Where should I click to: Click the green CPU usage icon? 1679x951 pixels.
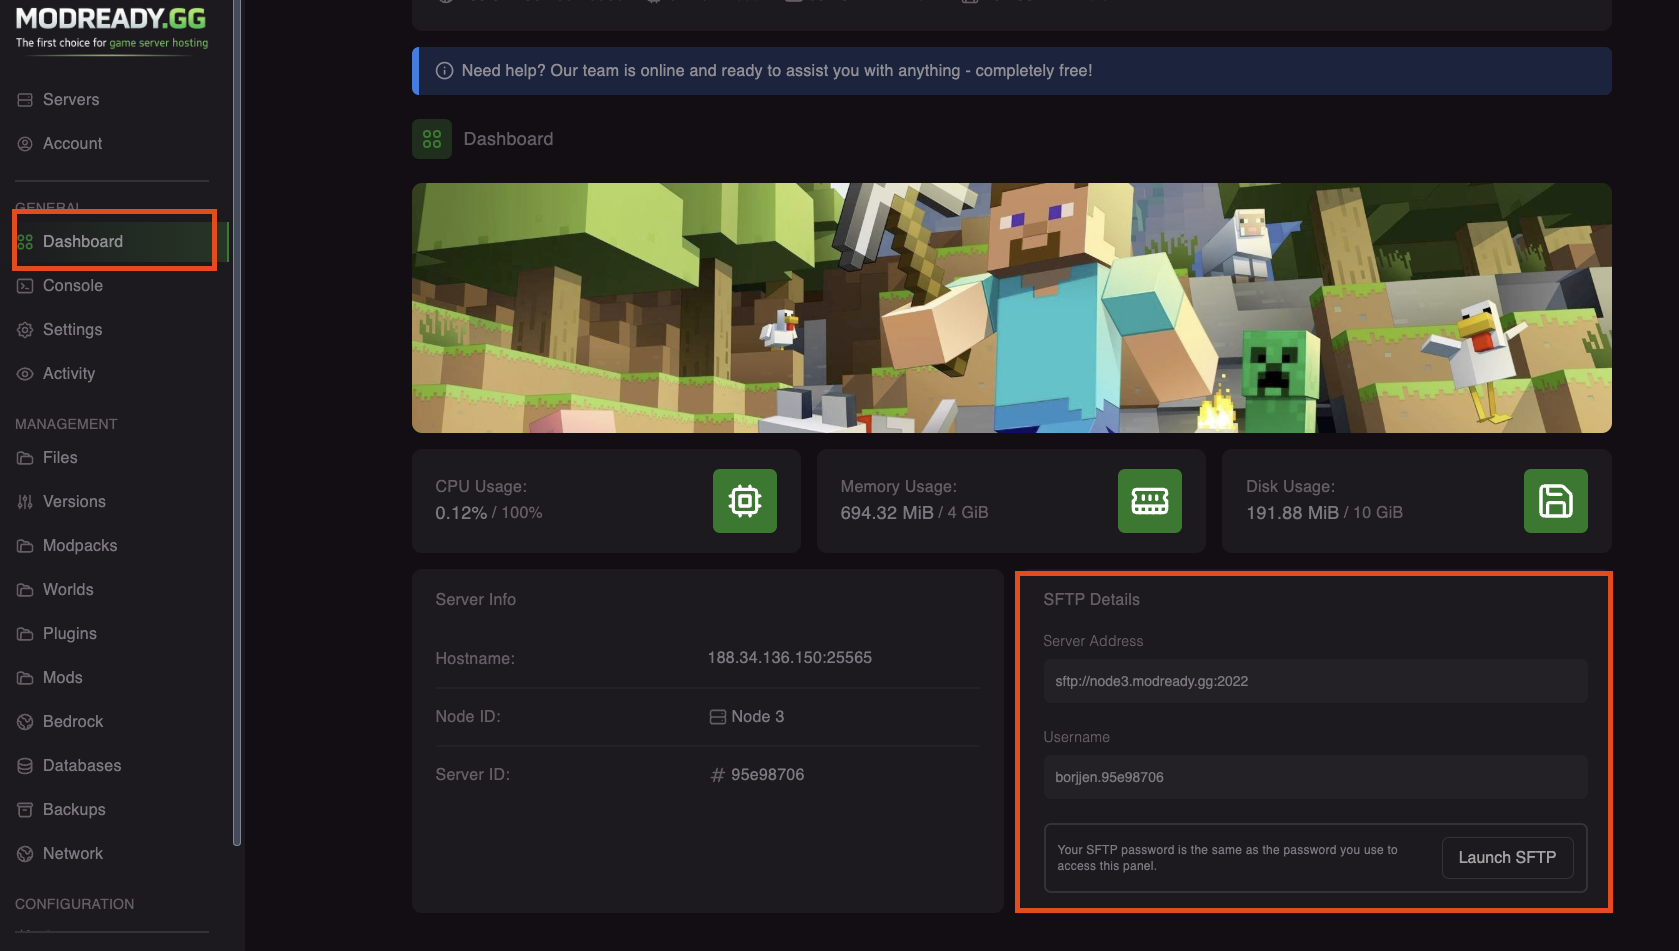tap(744, 501)
